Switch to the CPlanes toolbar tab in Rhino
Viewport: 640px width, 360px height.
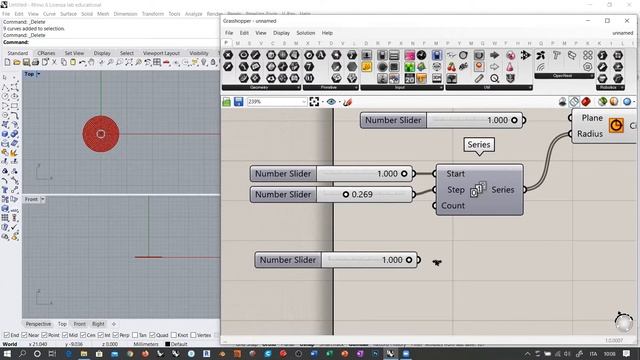pos(46,53)
